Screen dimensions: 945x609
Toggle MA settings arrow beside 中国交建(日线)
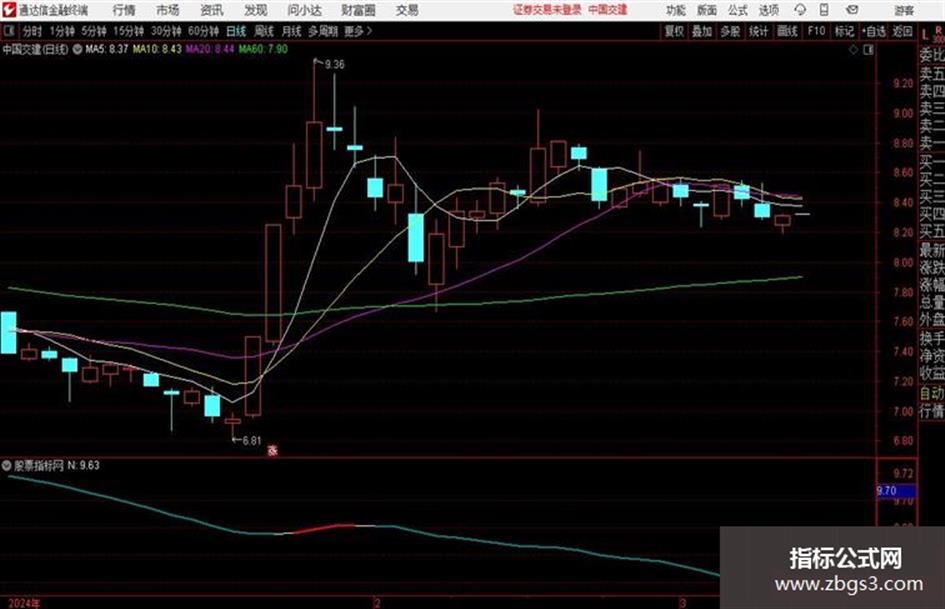(77, 49)
